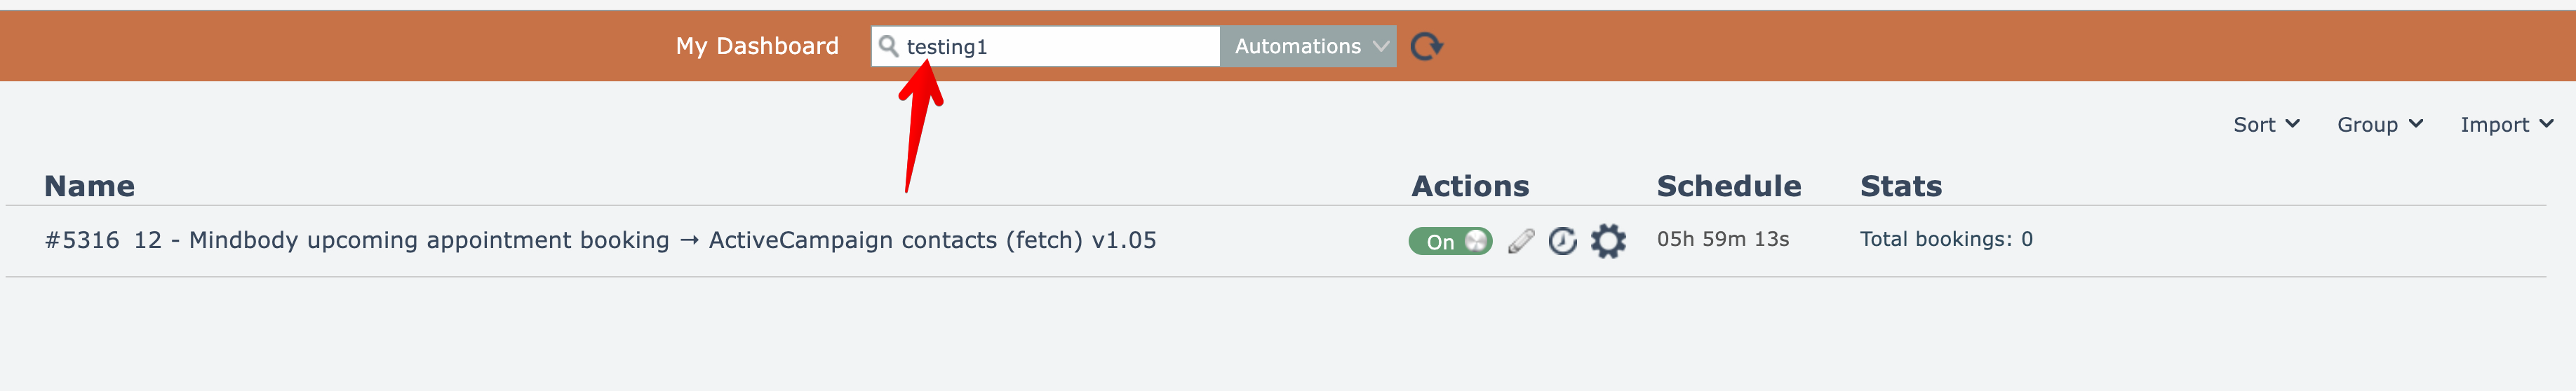Open the Sort dropdown

(x=2266, y=124)
